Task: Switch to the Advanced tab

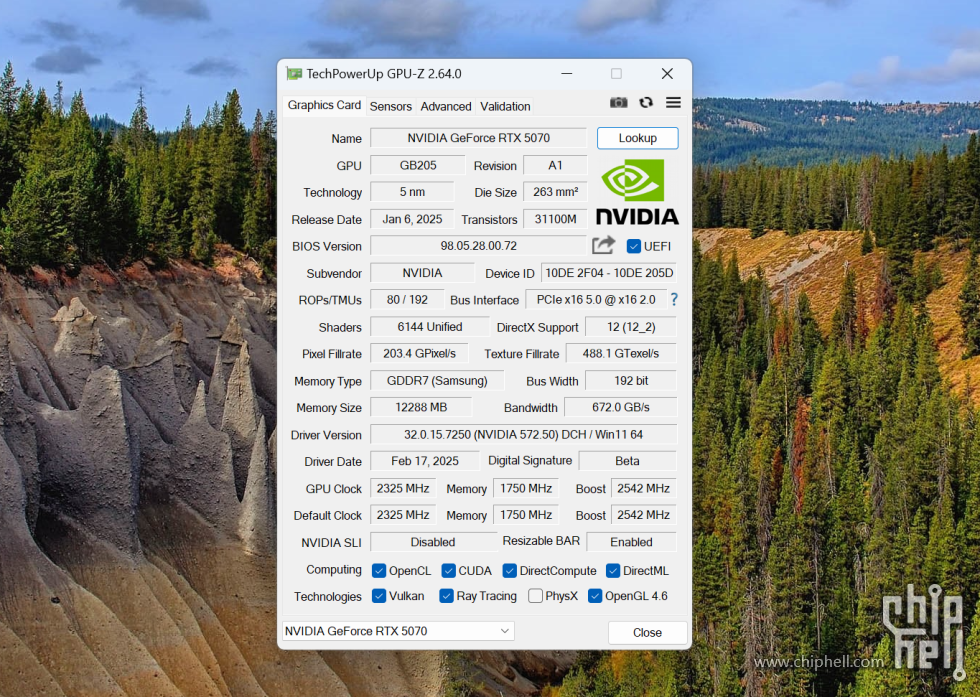Action: tap(446, 106)
